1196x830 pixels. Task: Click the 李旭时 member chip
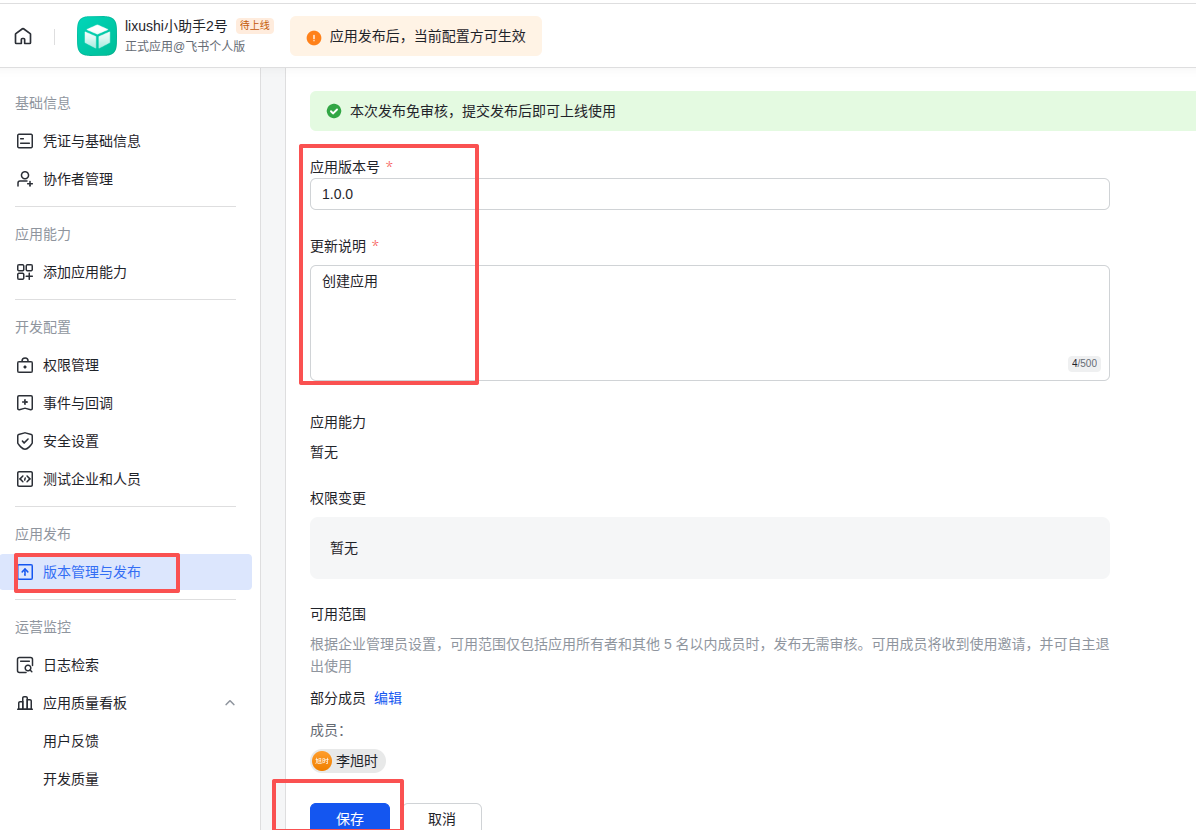(x=347, y=761)
